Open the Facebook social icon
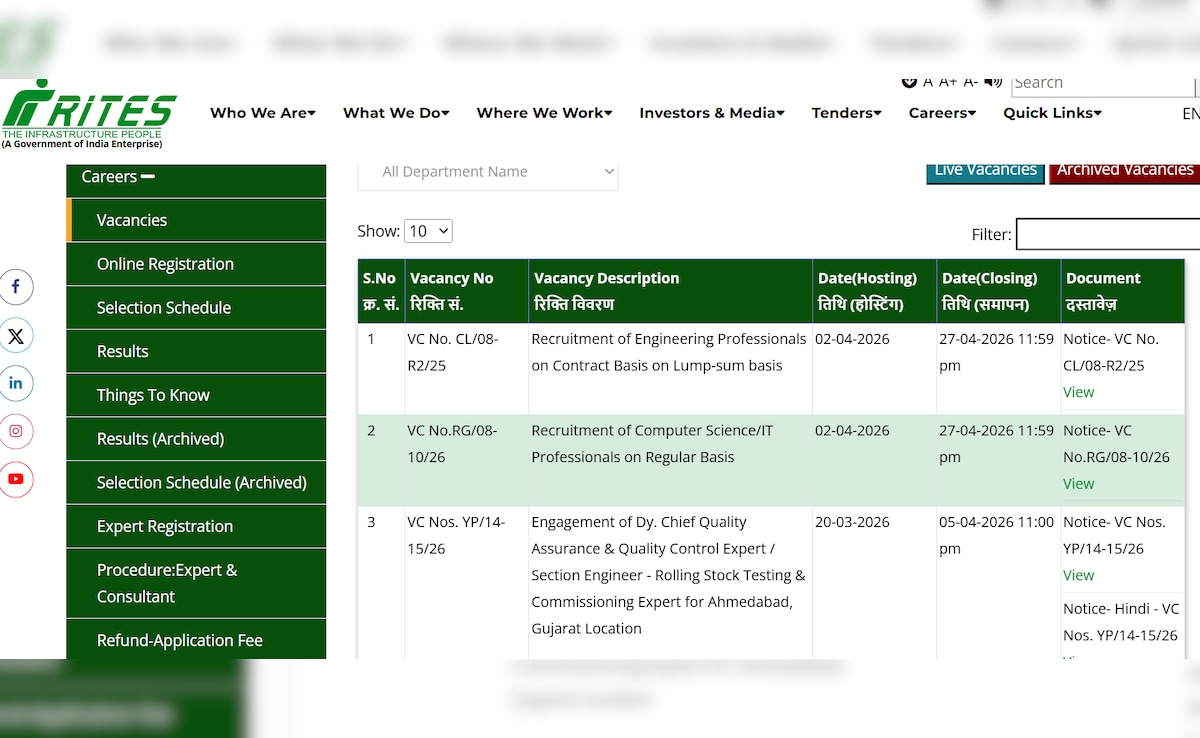 click(x=16, y=287)
